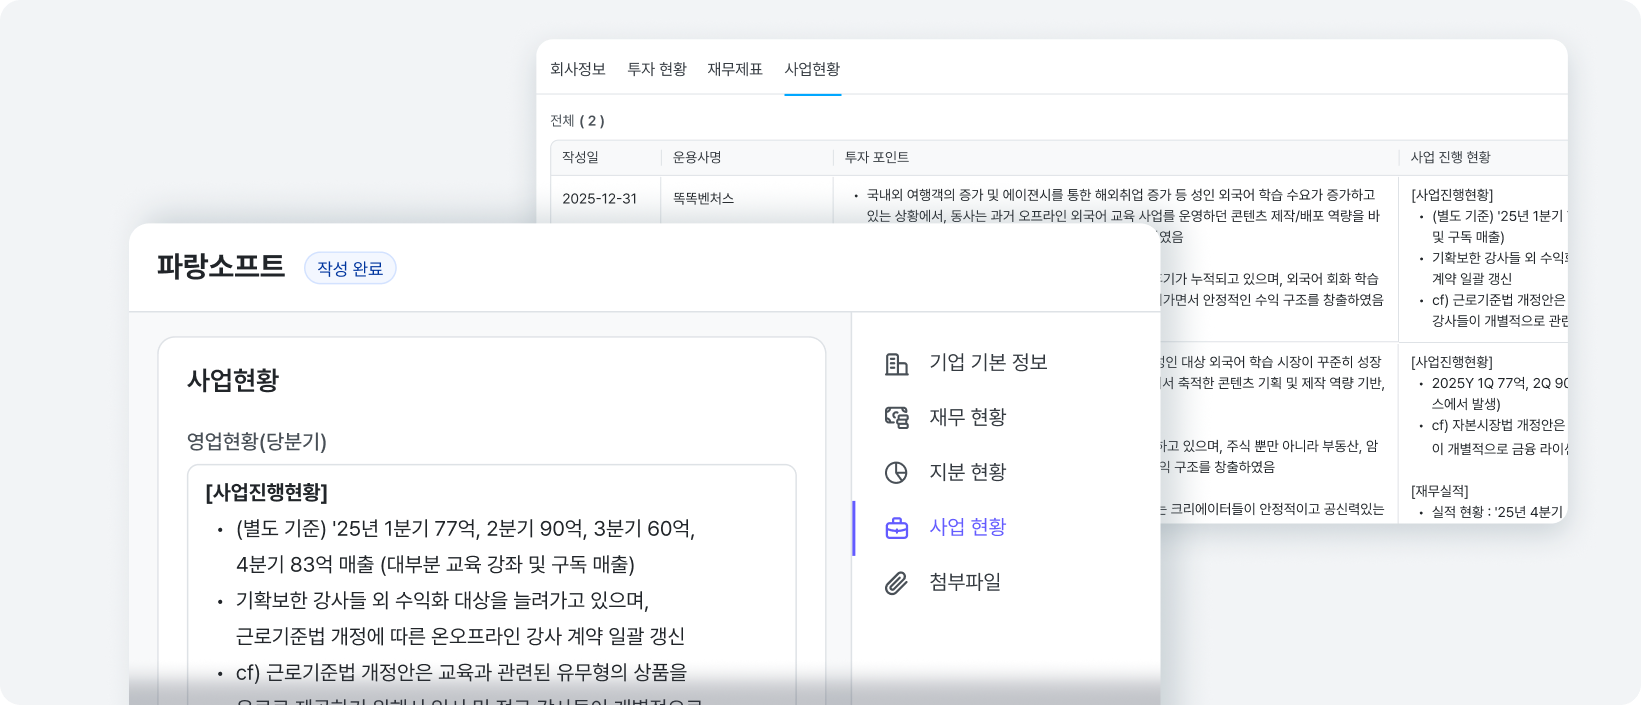The height and width of the screenshot is (705, 1641).
Task: Click inside the 영업현황 text area
Action: point(492,584)
